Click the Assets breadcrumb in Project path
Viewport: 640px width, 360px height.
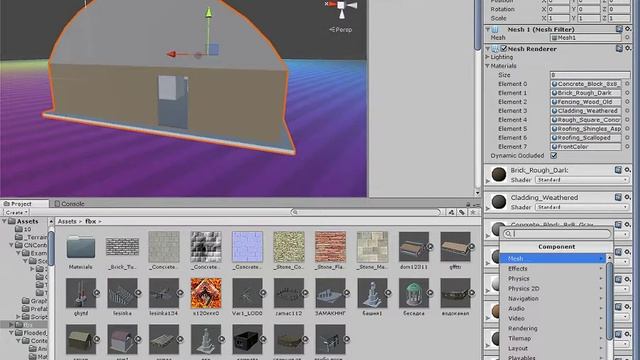(67, 221)
